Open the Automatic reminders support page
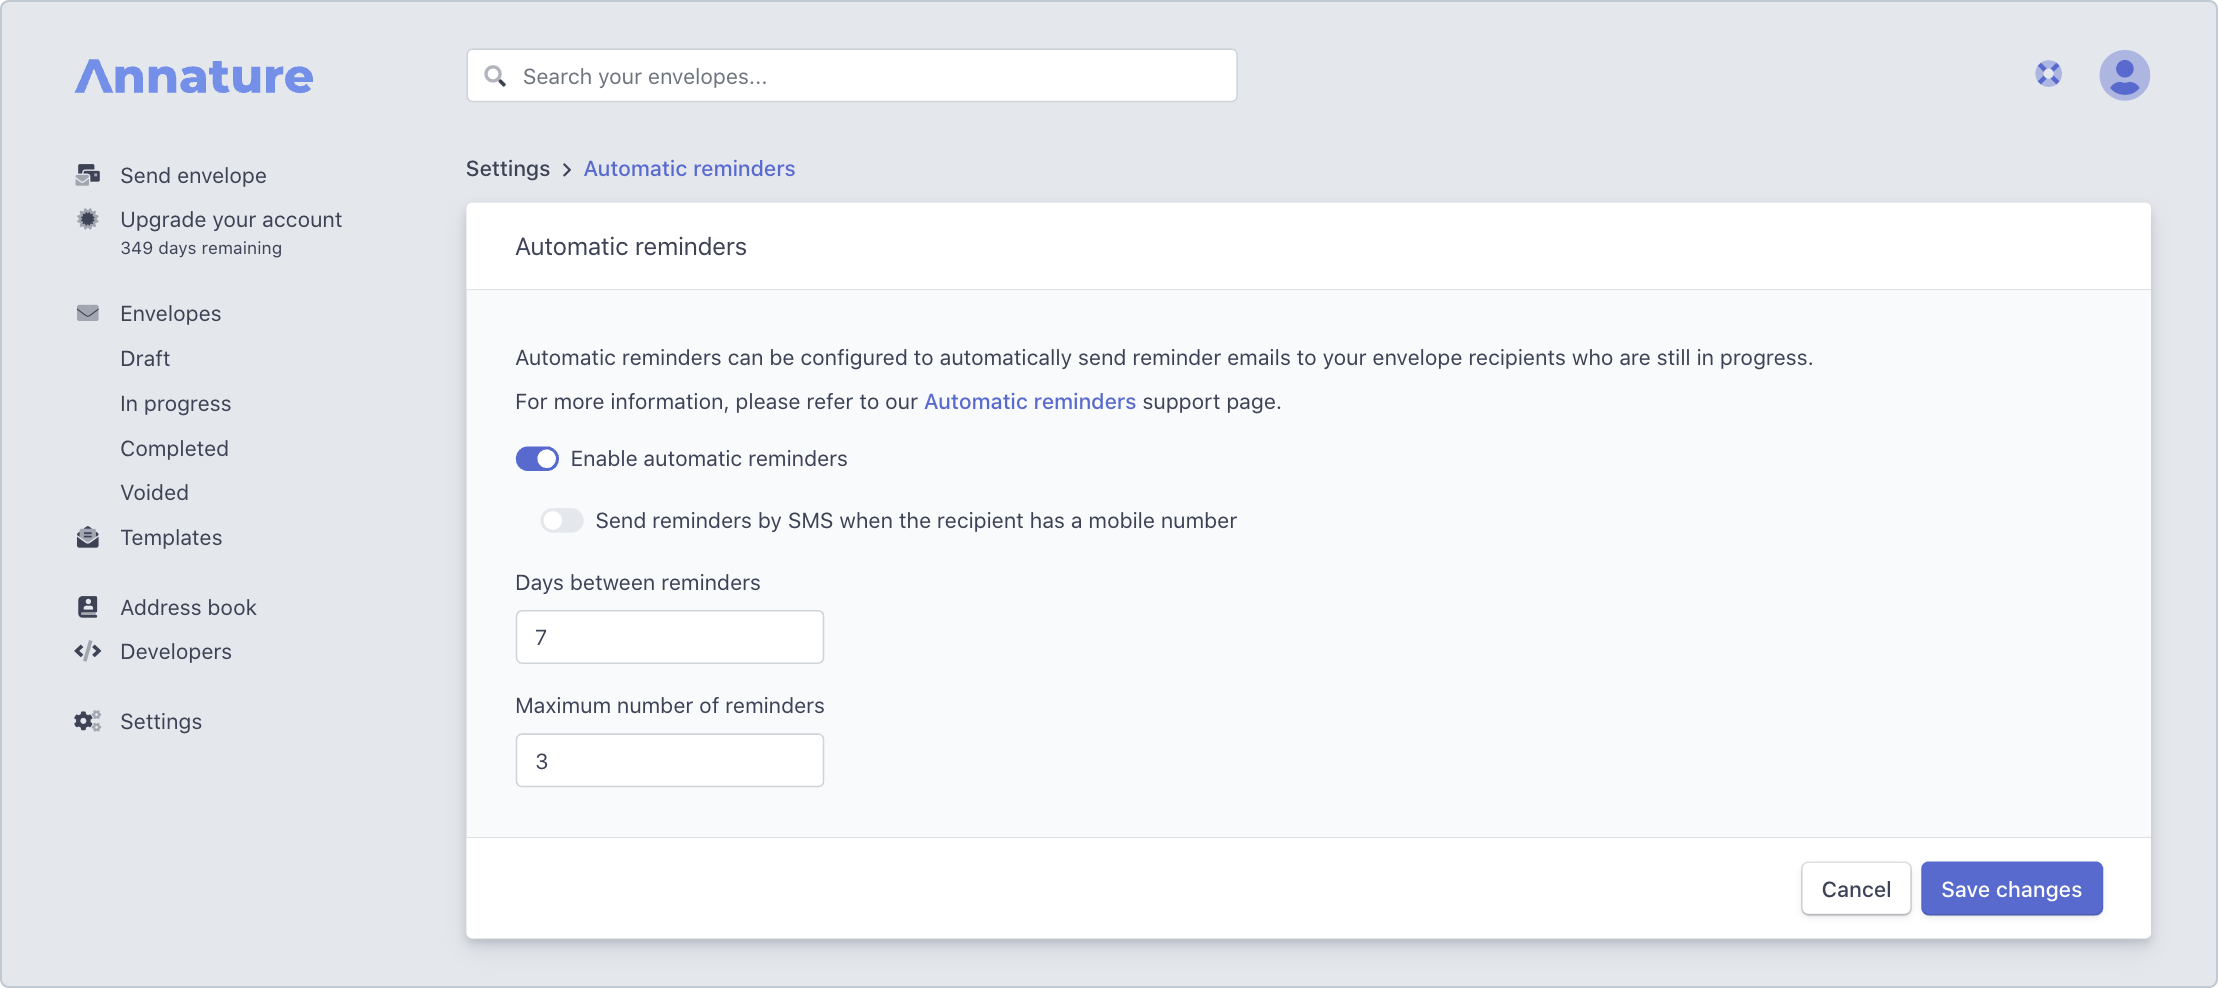 click(x=1029, y=401)
